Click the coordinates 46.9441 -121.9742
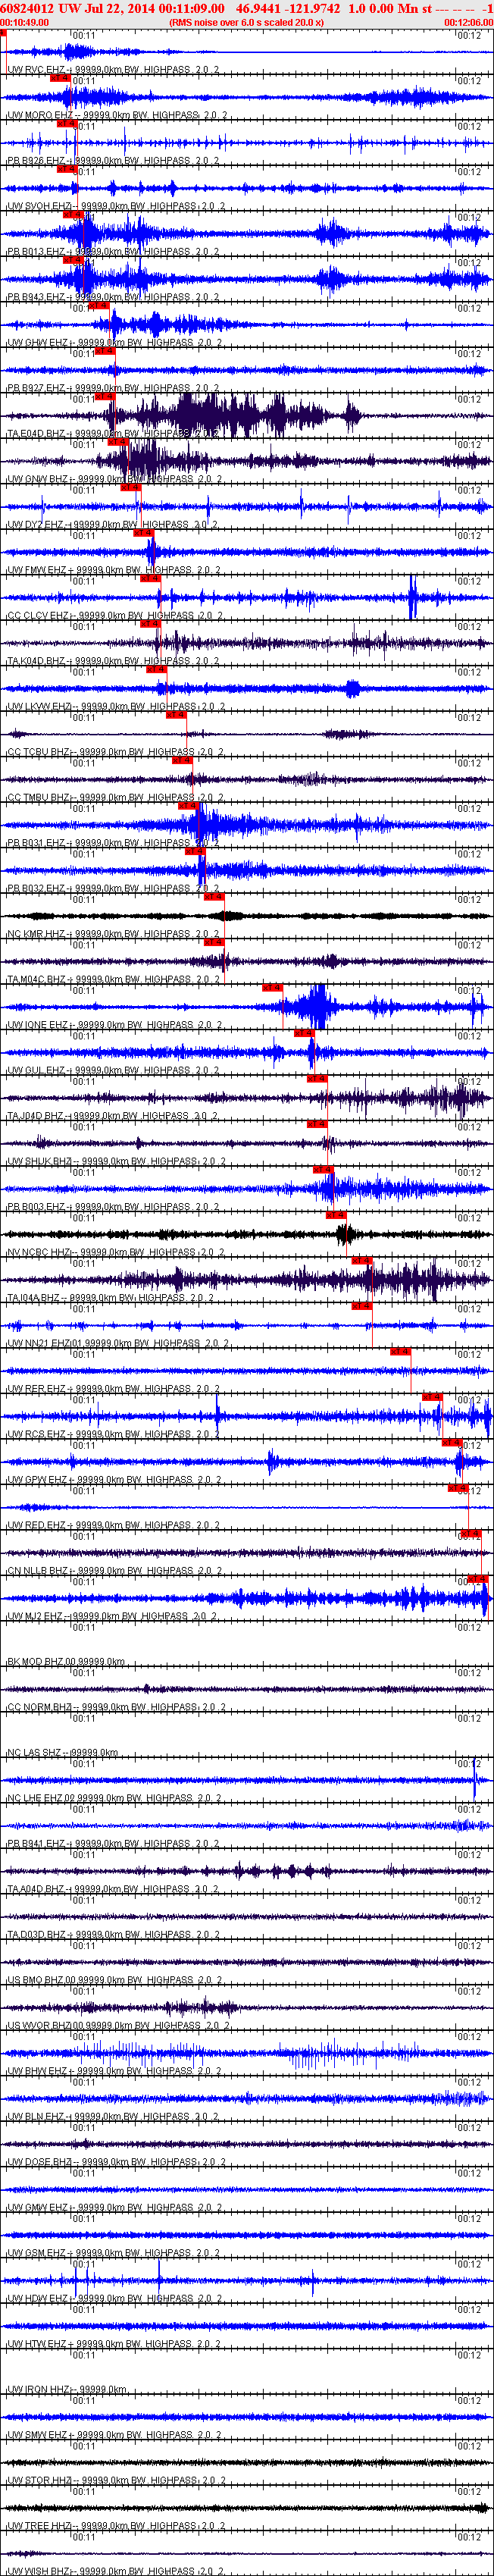Image resolution: width=494 pixels, height=2576 pixels. click(287, 7)
